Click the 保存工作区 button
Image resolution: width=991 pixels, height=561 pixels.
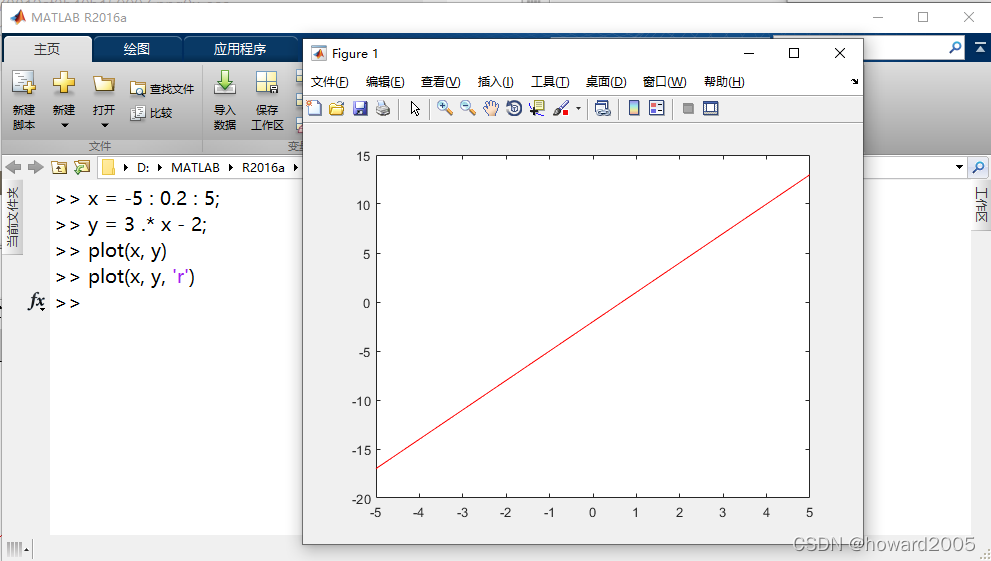(x=267, y=100)
